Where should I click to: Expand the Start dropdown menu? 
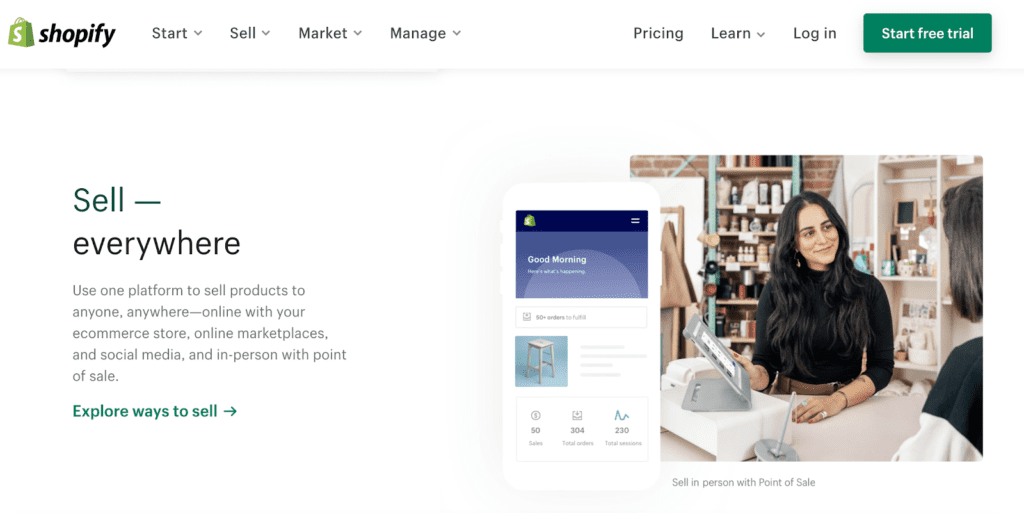pos(177,33)
